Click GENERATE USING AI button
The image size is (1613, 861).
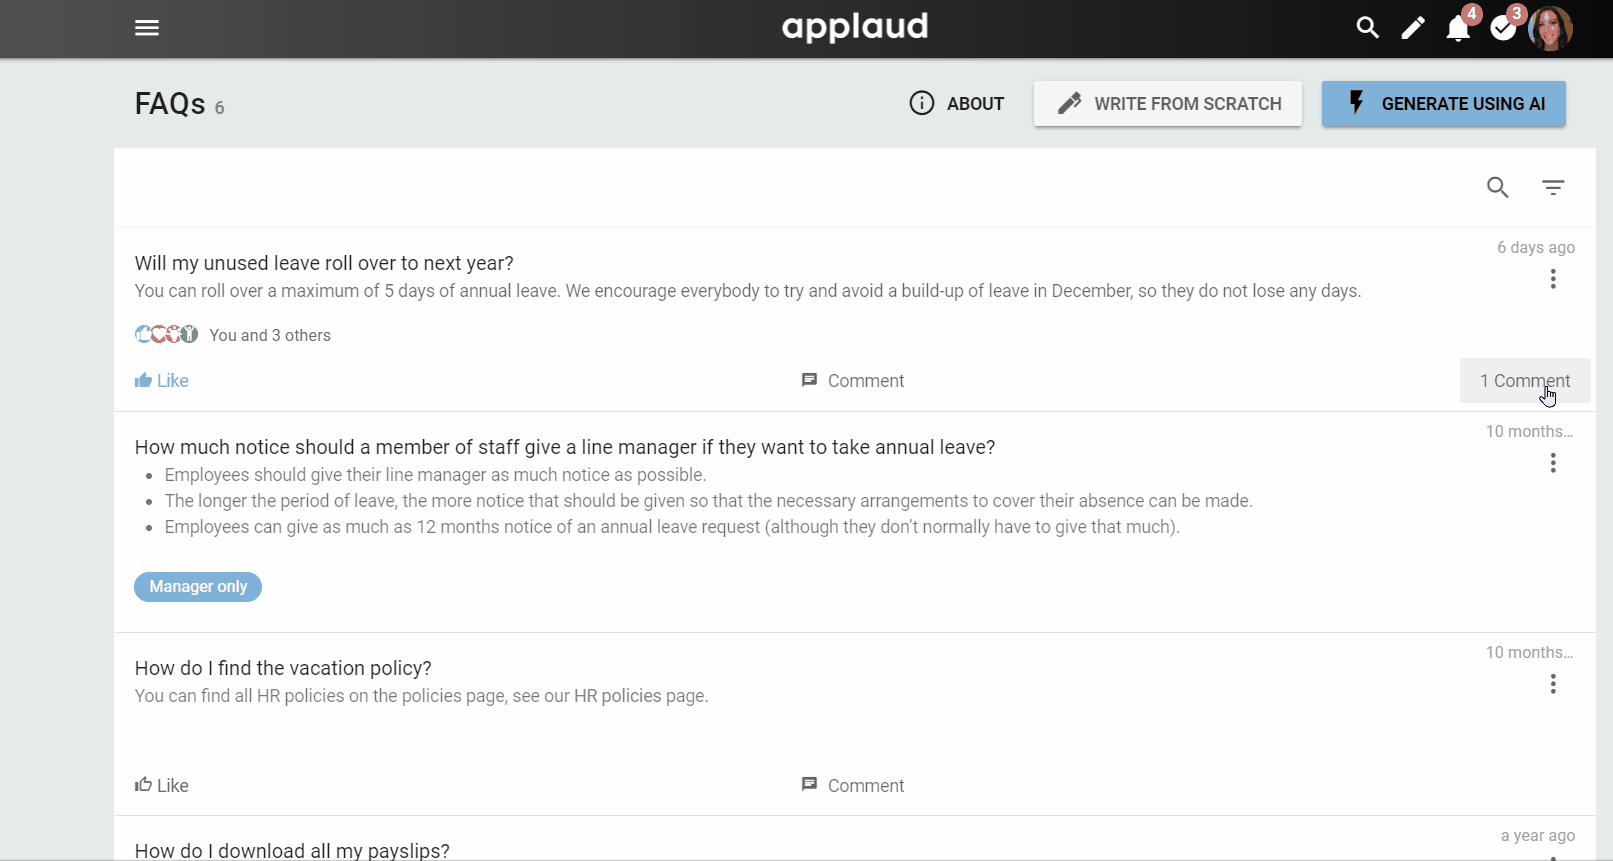(x=1444, y=104)
